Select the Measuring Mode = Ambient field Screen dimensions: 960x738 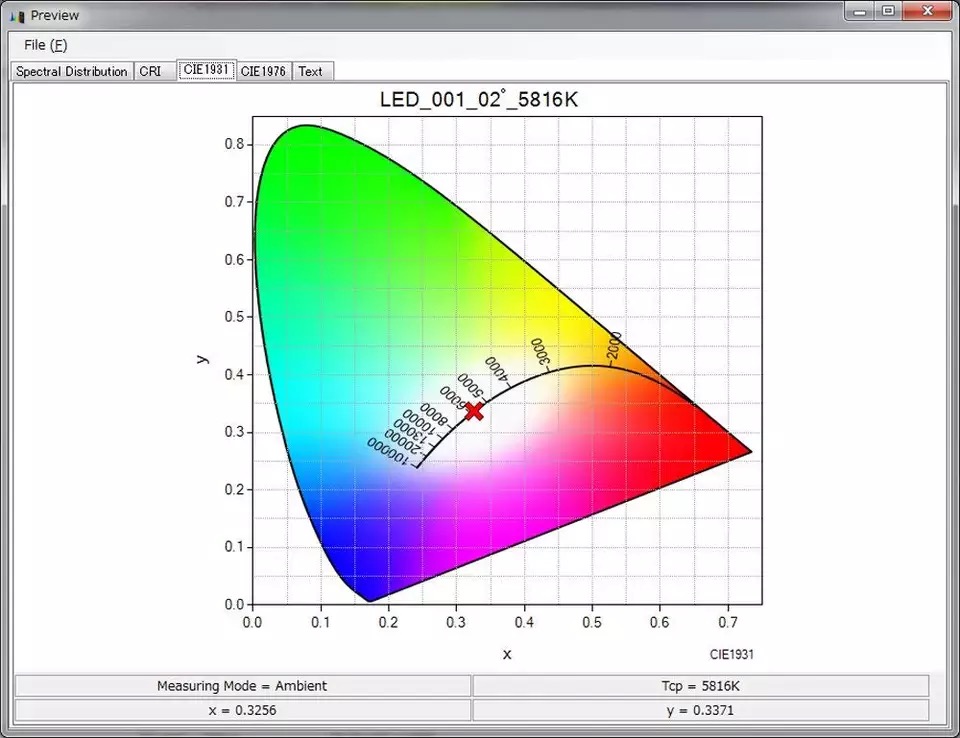[x=242, y=686]
